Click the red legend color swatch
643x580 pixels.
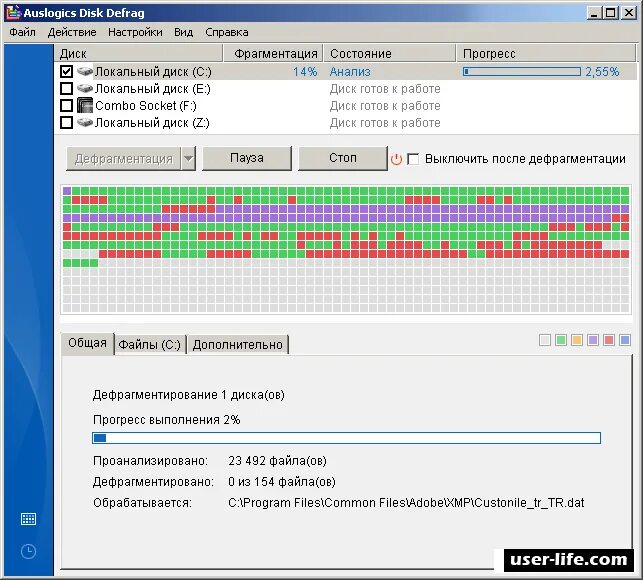609,340
